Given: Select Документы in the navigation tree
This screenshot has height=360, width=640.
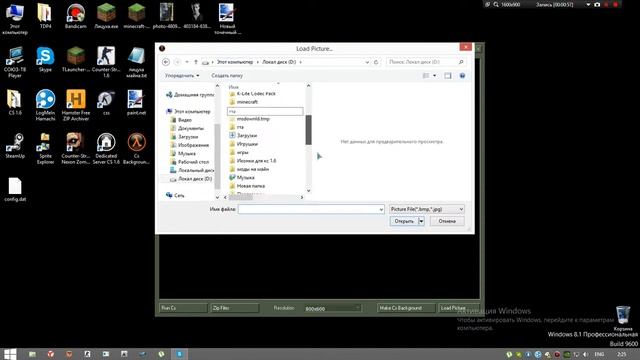Looking at the screenshot, I should [x=187, y=128].
